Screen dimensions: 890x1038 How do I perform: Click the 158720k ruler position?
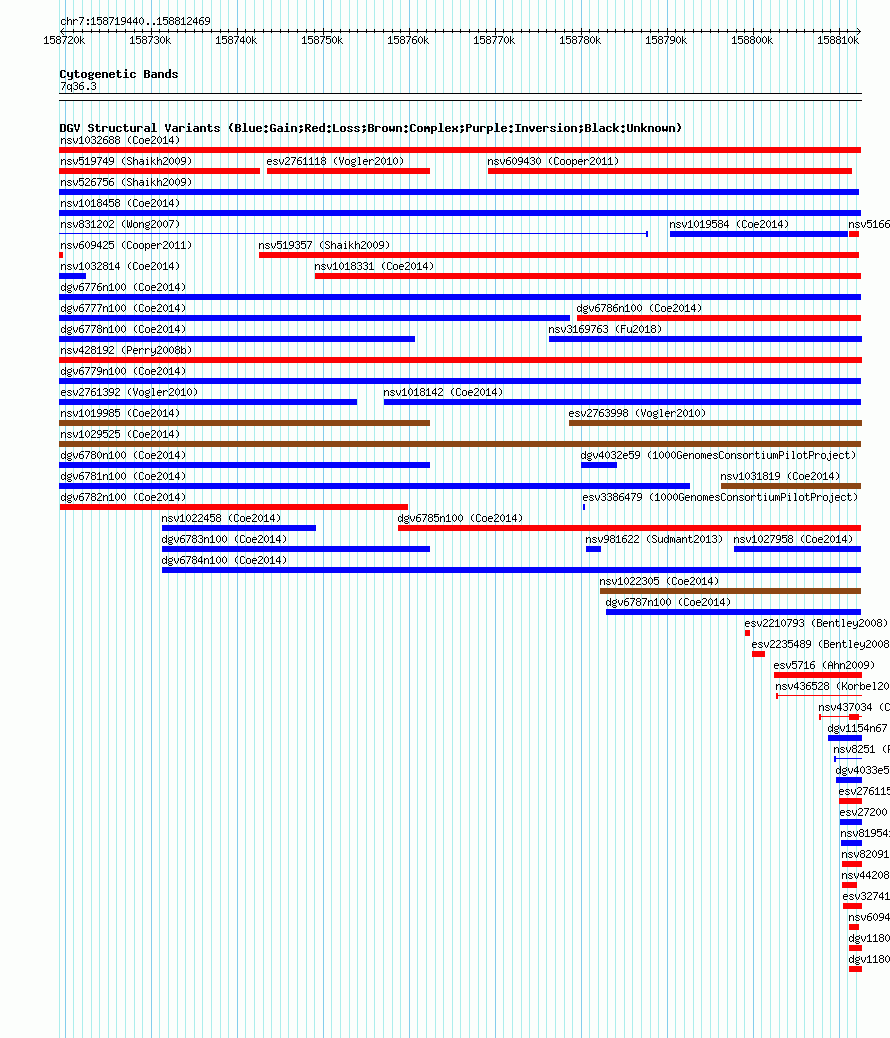click(64, 40)
